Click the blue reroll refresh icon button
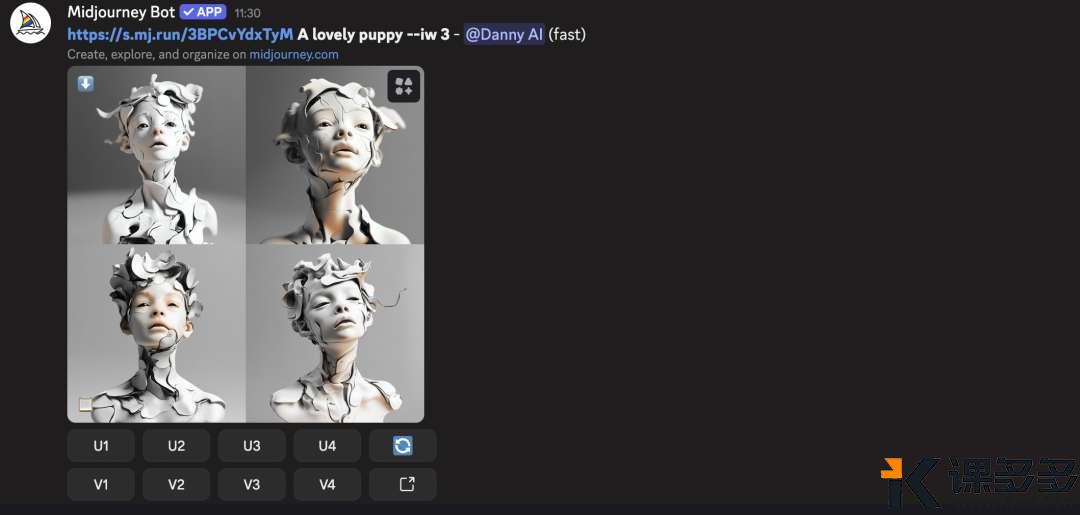1080x515 pixels. (403, 445)
